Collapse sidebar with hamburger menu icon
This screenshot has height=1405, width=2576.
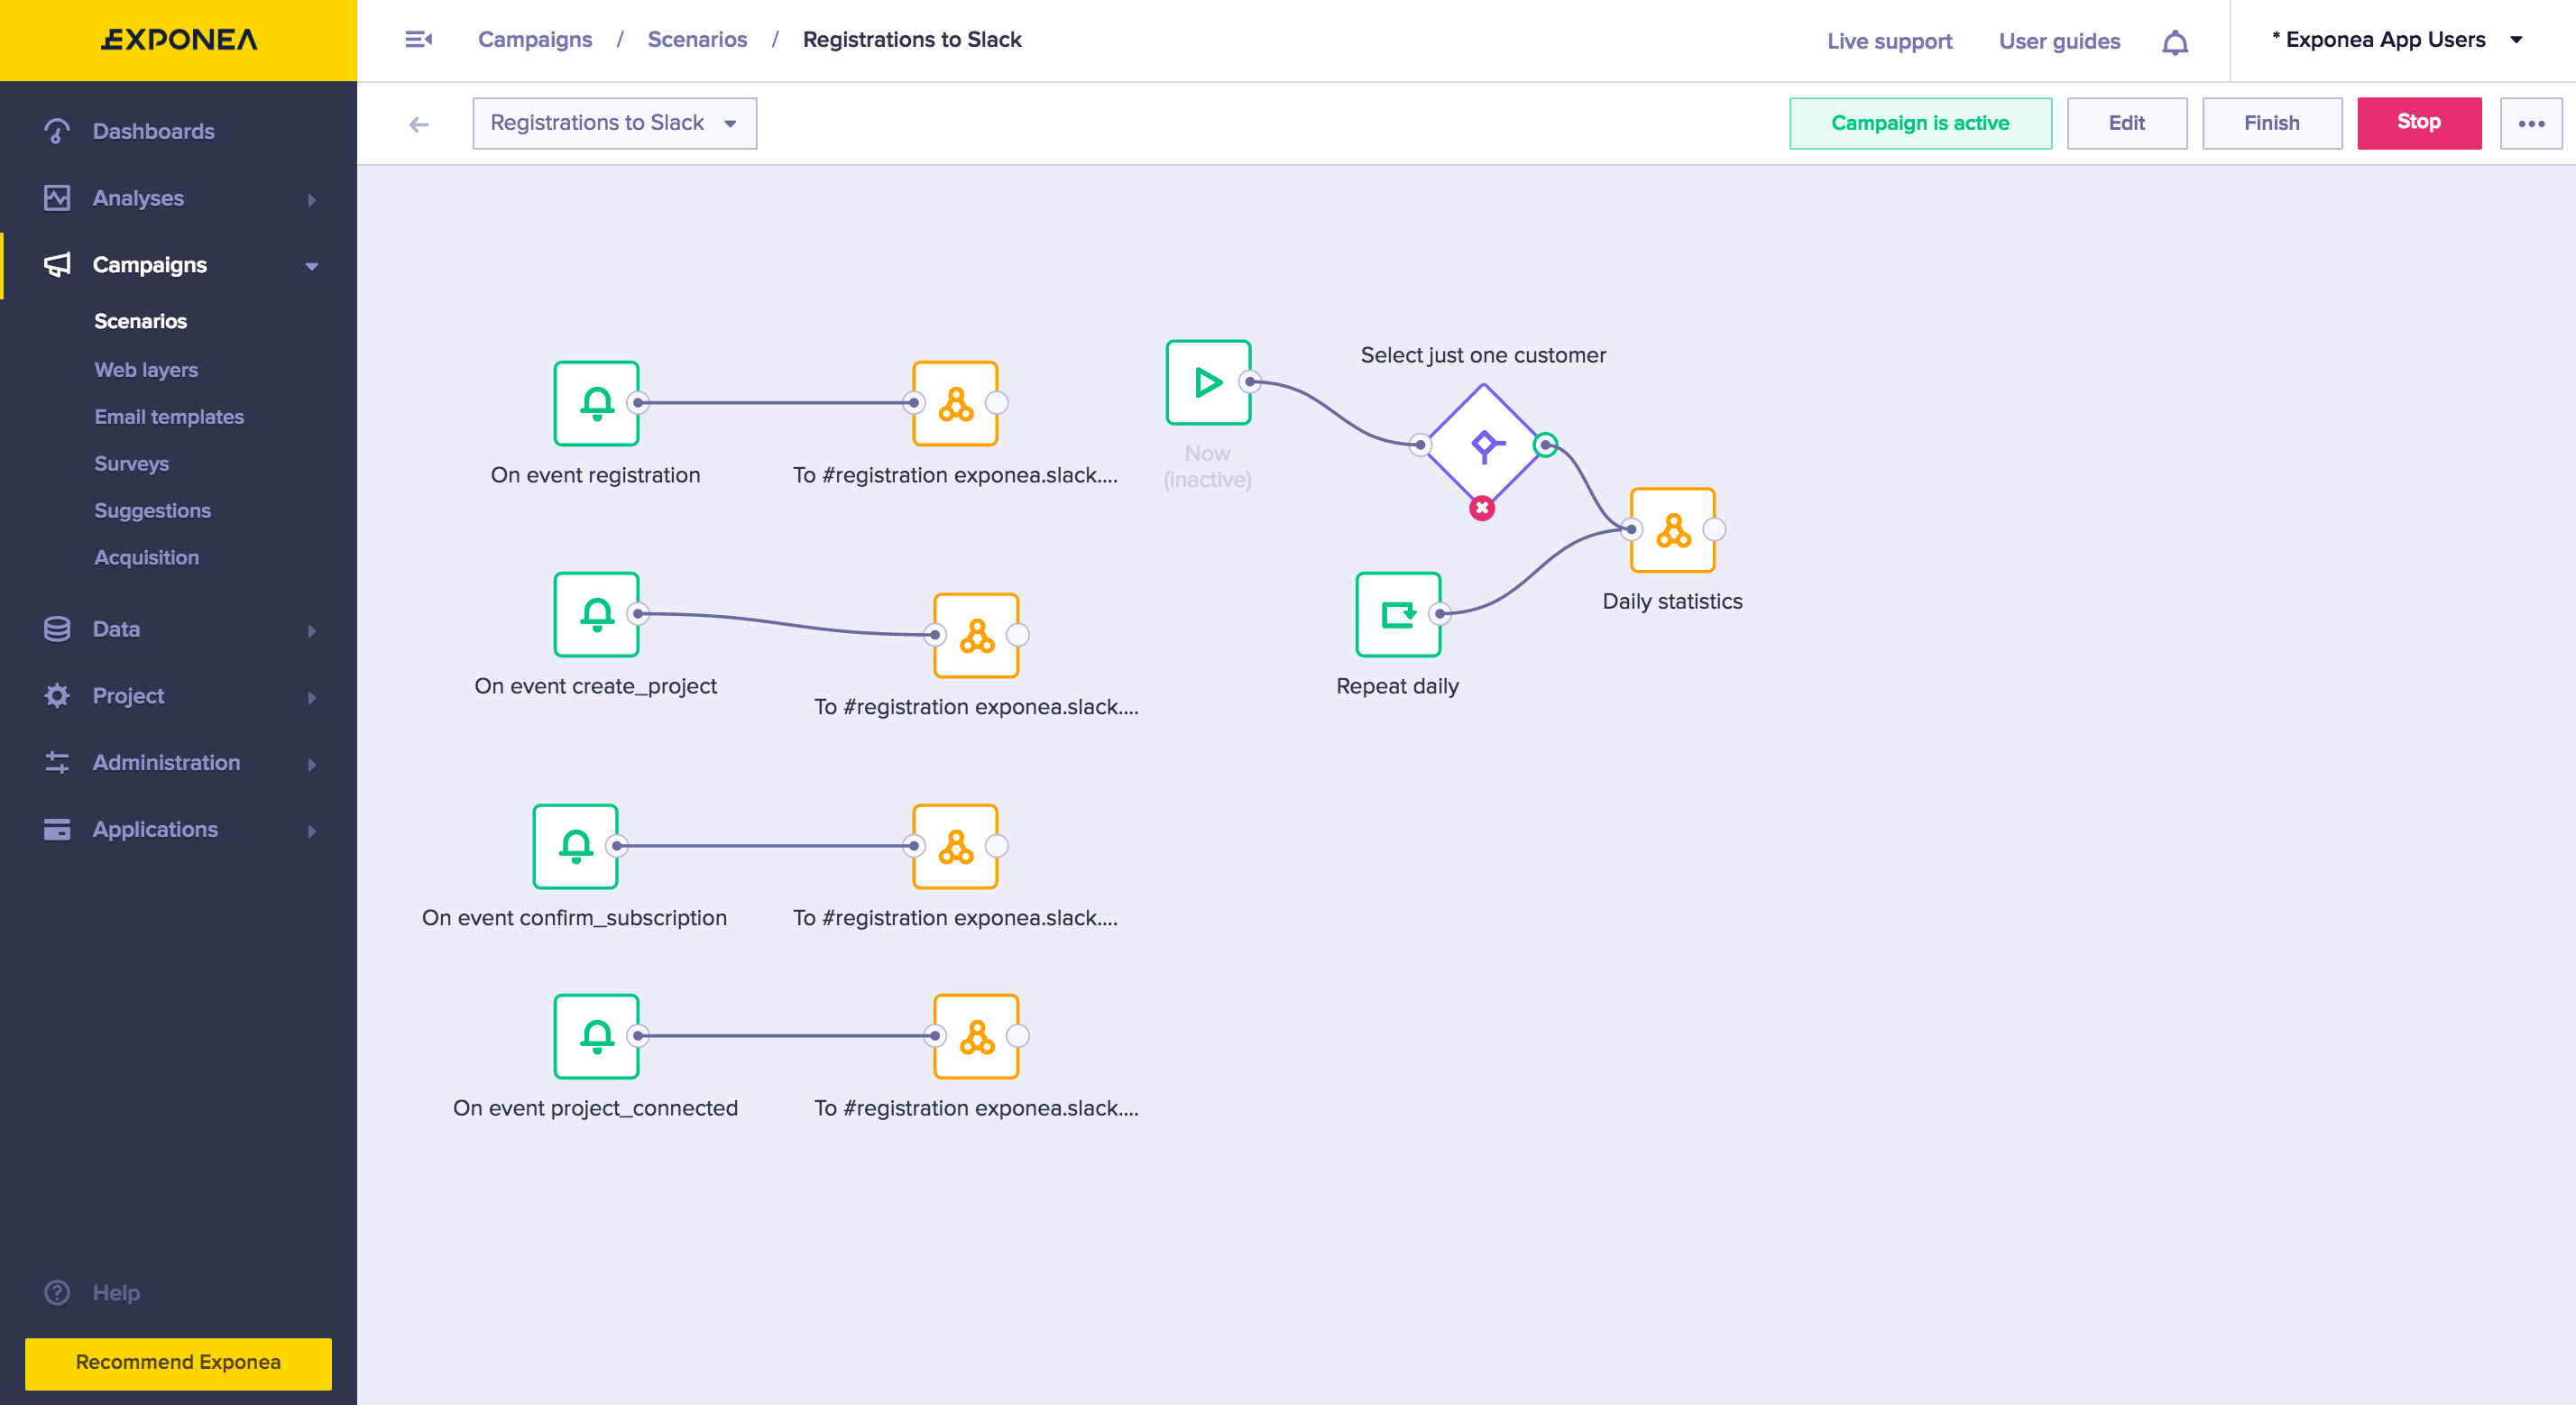pyautogui.click(x=418, y=40)
